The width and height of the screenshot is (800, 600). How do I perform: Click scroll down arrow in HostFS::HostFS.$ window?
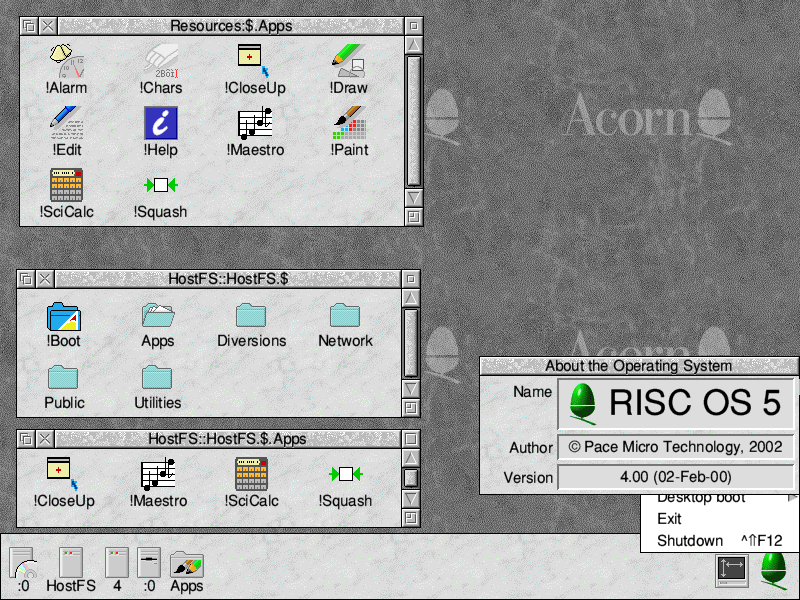411,389
